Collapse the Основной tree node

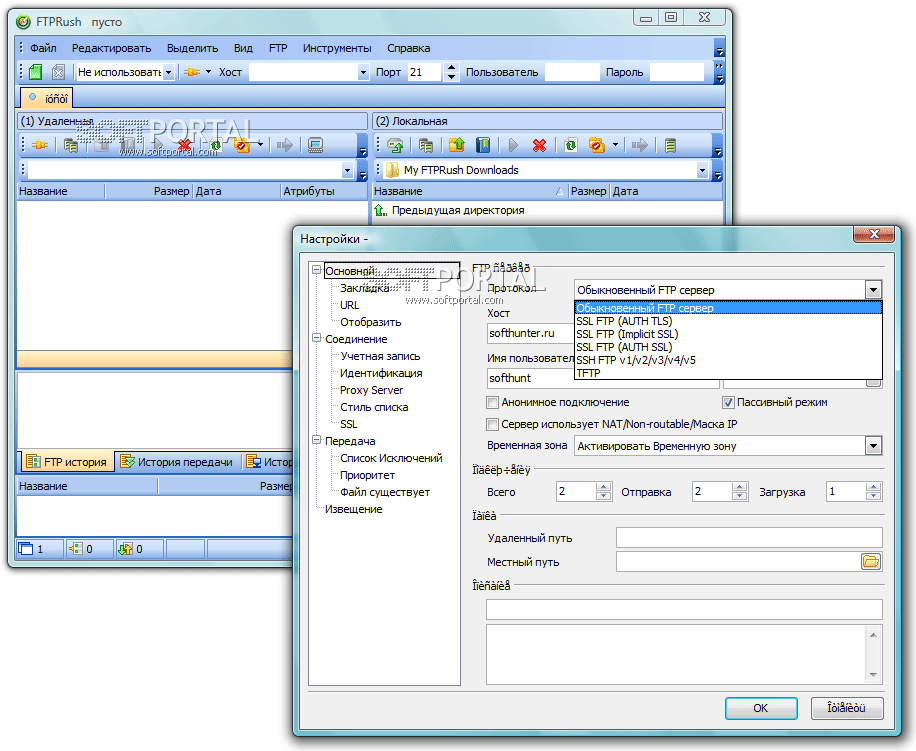point(317,270)
